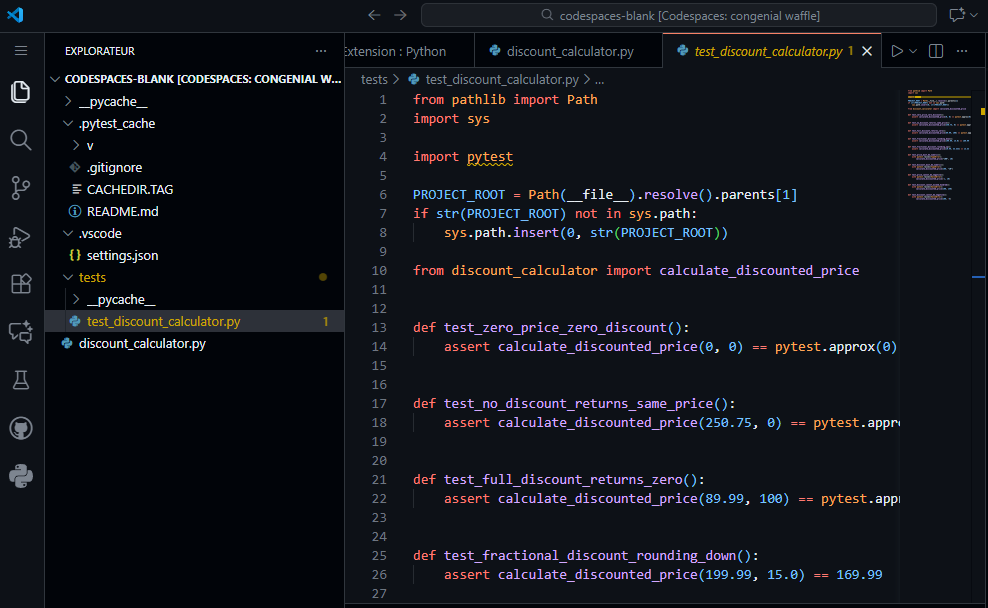Image resolution: width=988 pixels, height=608 pixels.
Task: Open the GitHub view in the activity bar
Action: 20,428
